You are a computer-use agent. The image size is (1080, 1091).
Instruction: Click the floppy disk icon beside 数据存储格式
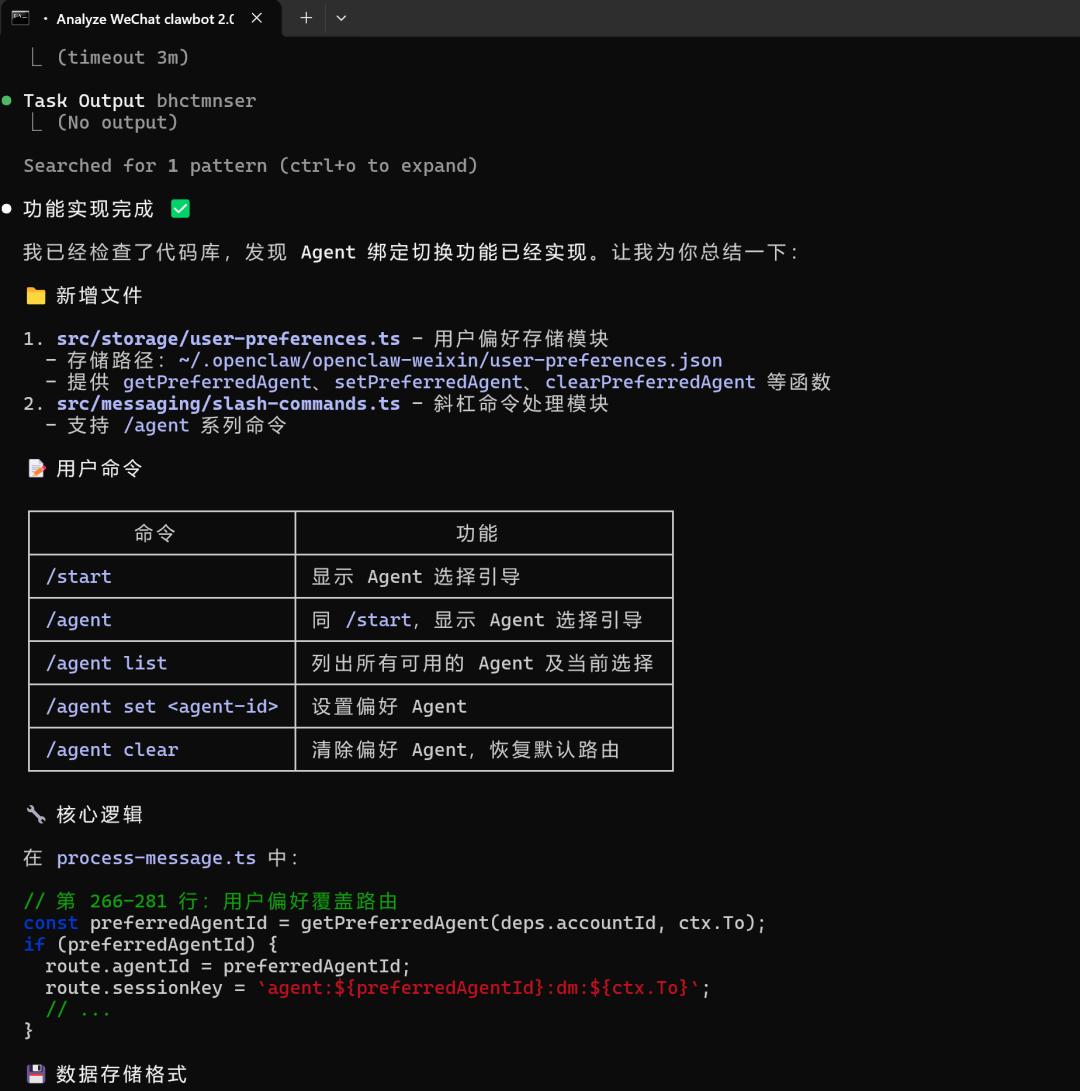tap(36, 1074)
